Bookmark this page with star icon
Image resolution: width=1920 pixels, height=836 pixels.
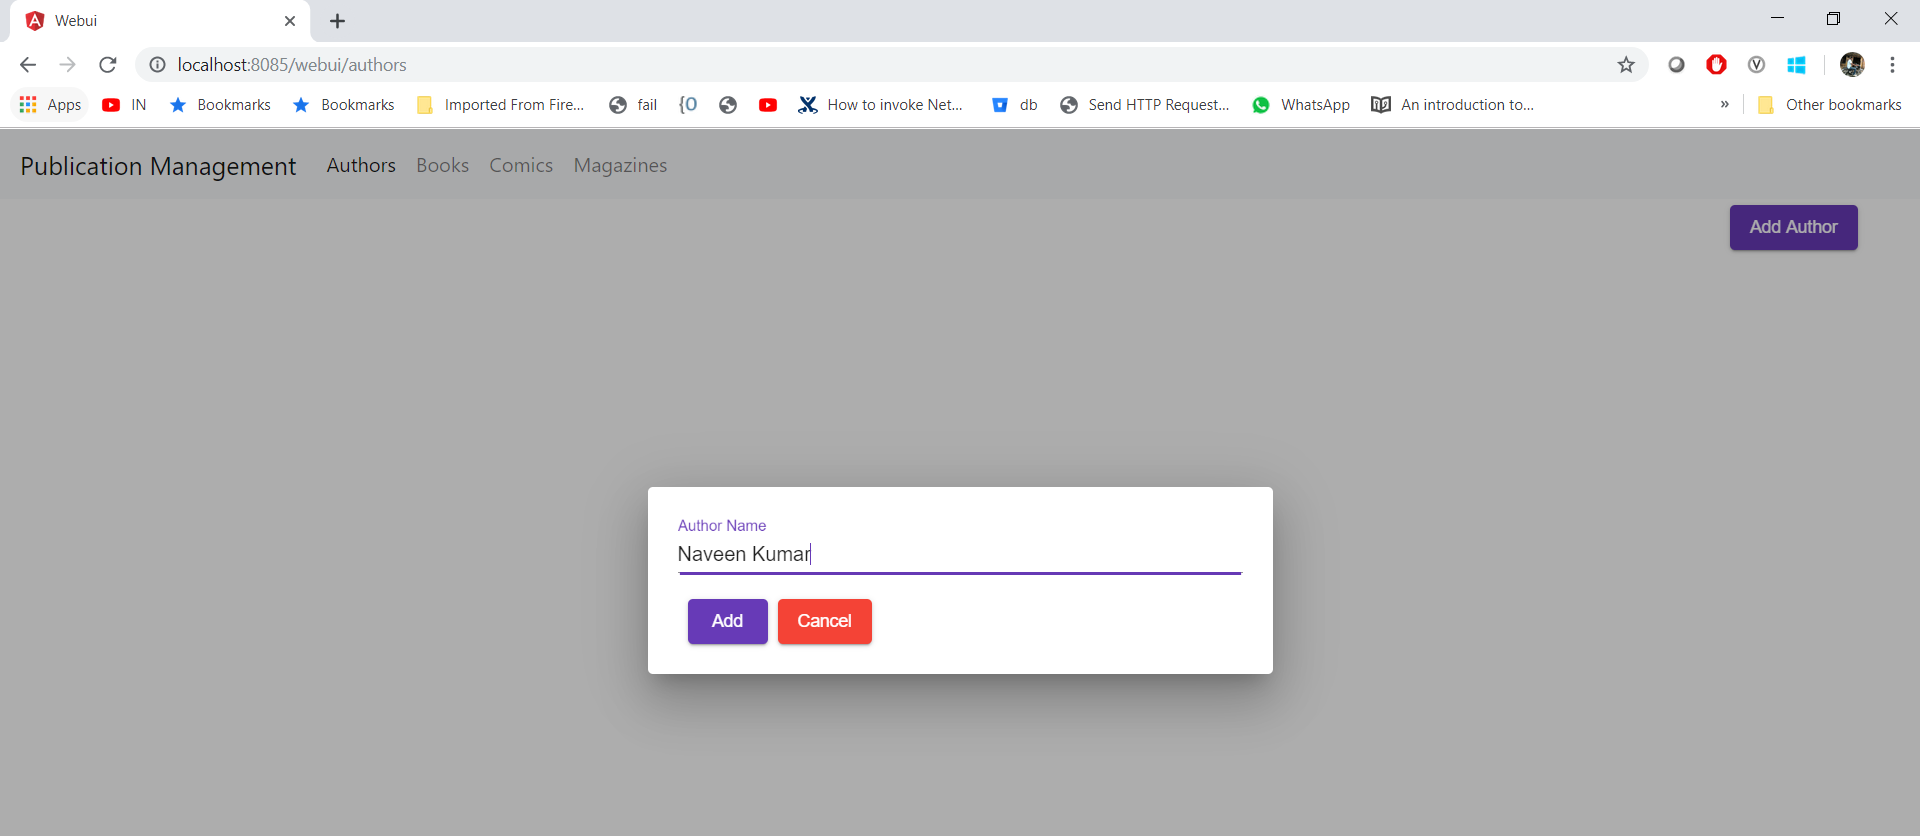[1626, 65]
